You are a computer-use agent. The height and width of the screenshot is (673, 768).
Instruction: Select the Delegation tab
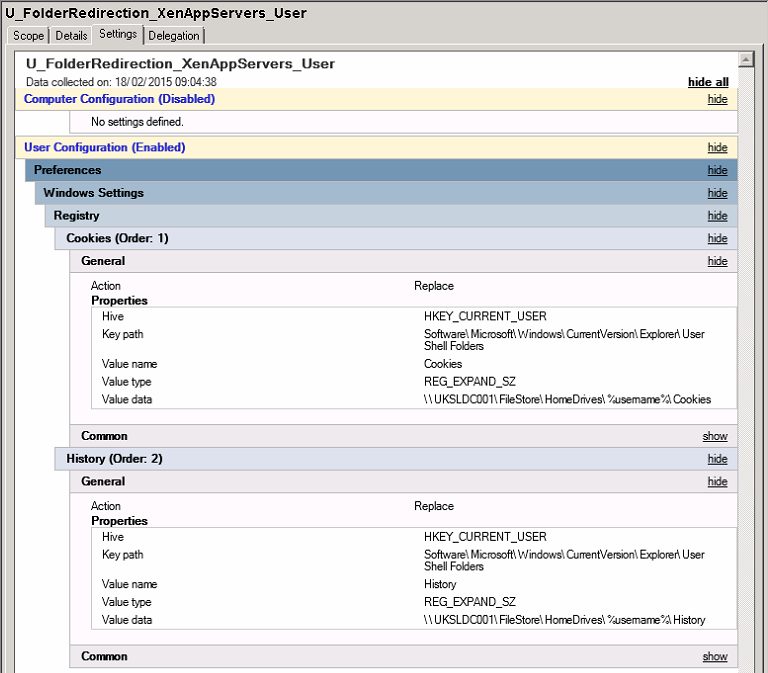(174, 36)
